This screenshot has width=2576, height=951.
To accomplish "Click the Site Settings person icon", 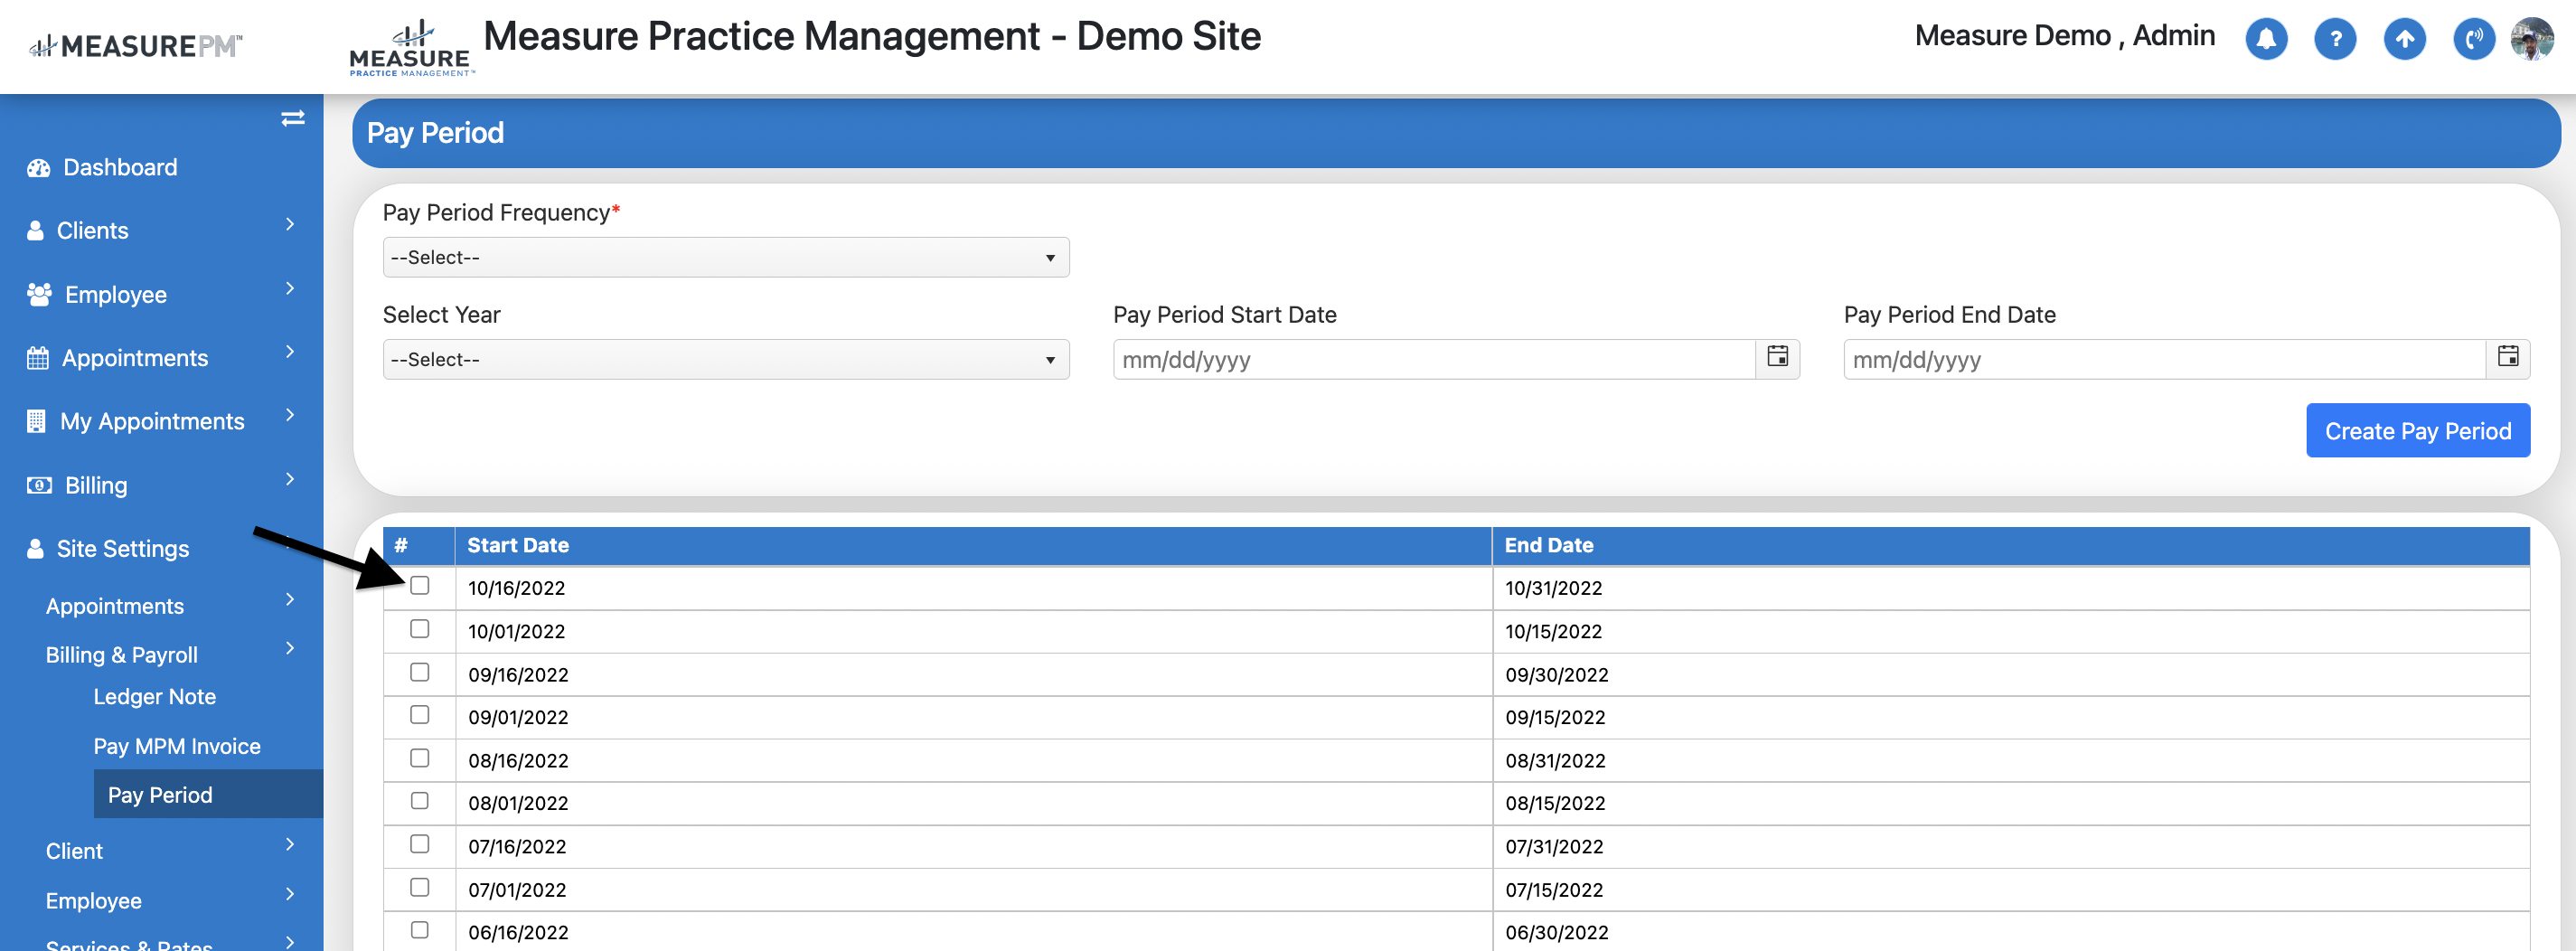I will (35, 548).
